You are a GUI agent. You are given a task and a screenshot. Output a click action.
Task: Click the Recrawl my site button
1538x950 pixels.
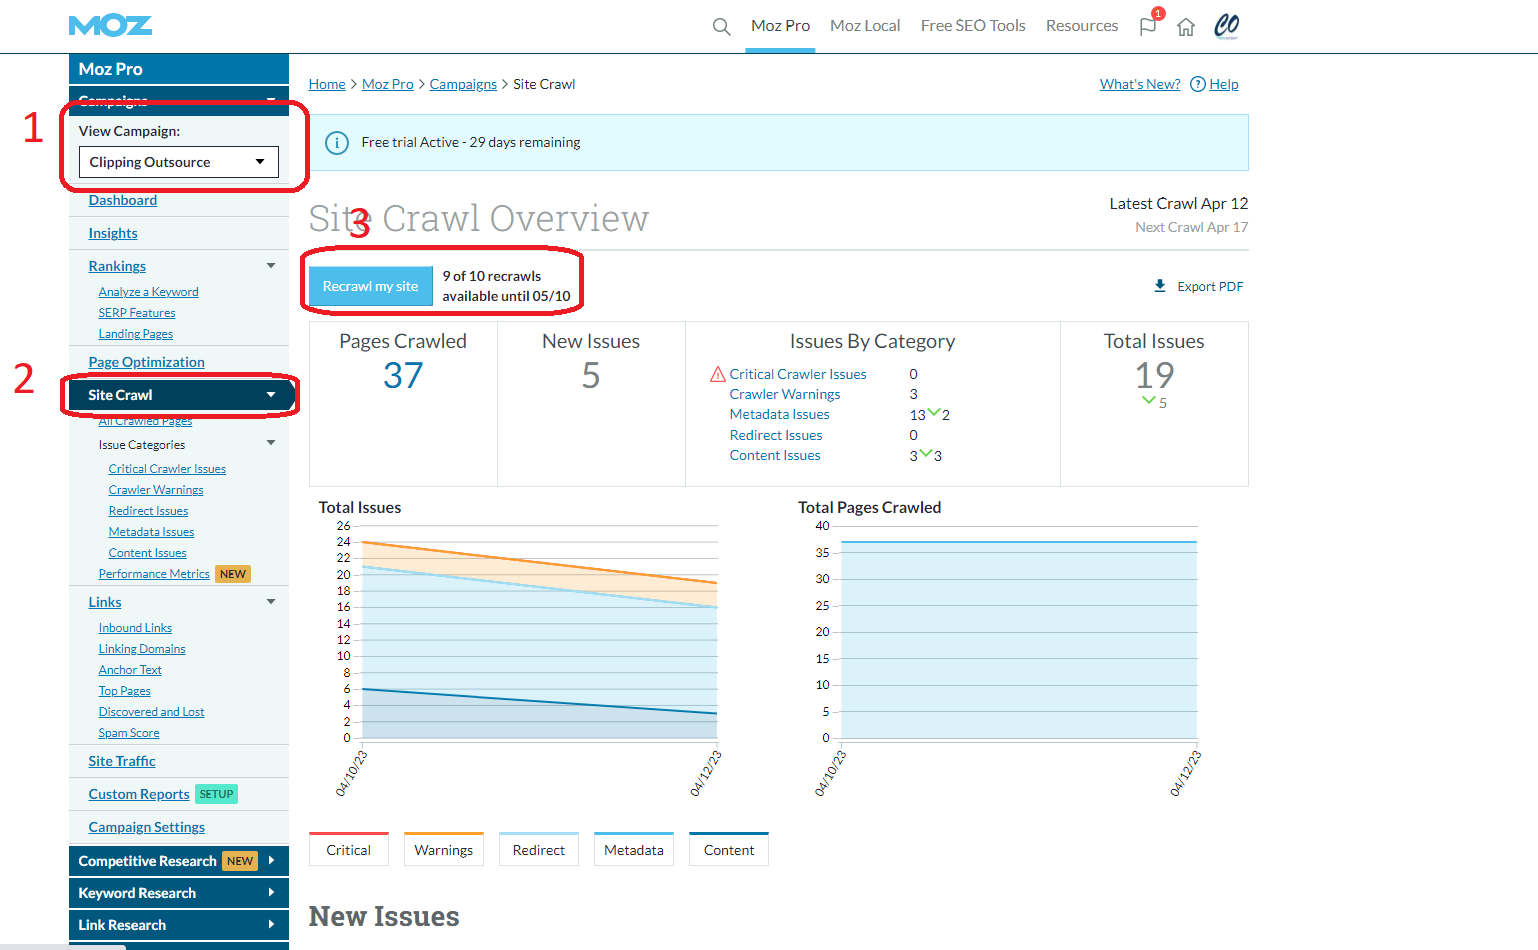click(x=370, y=286)
